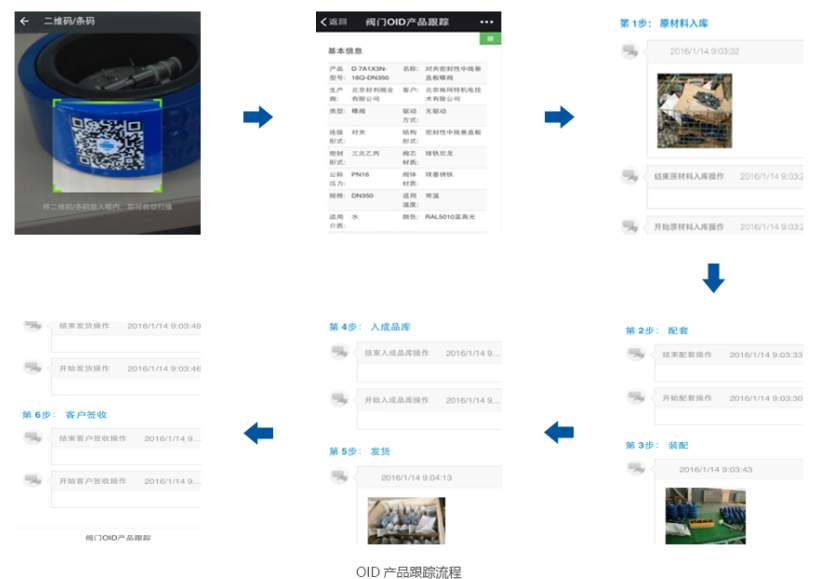Tap the back arrow in the 二维码/条码 scanner
833x579 pixels.
pyautogui.click(x=24, y=21)
